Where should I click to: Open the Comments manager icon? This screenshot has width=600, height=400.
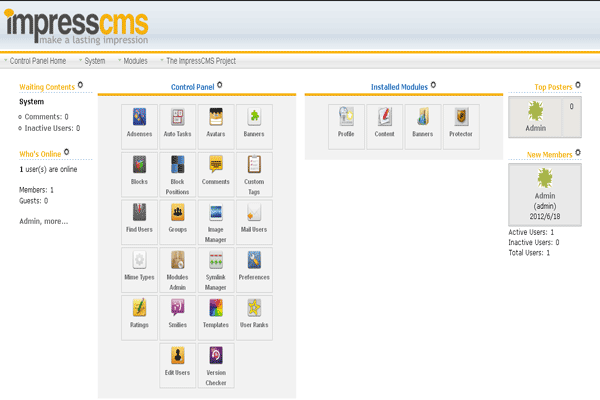pos(216,175)
